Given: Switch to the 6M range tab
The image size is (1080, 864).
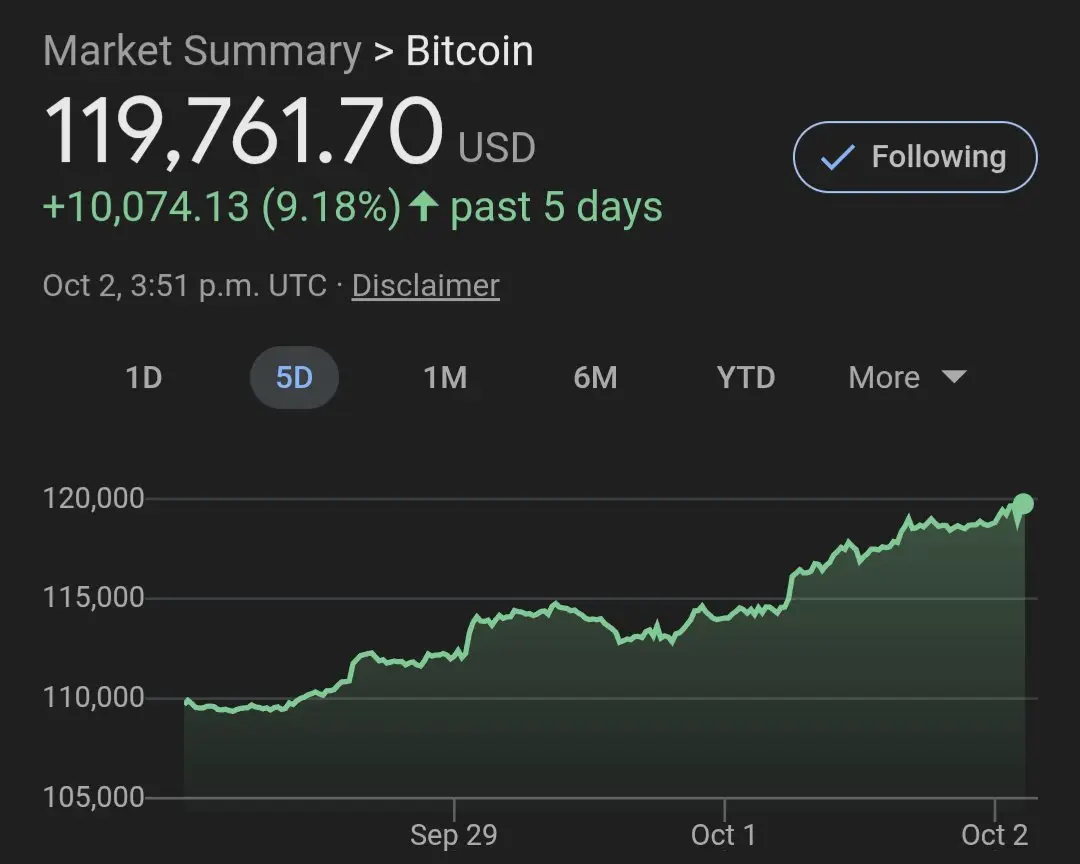Looking at the screenshot, I should (595, 377).
